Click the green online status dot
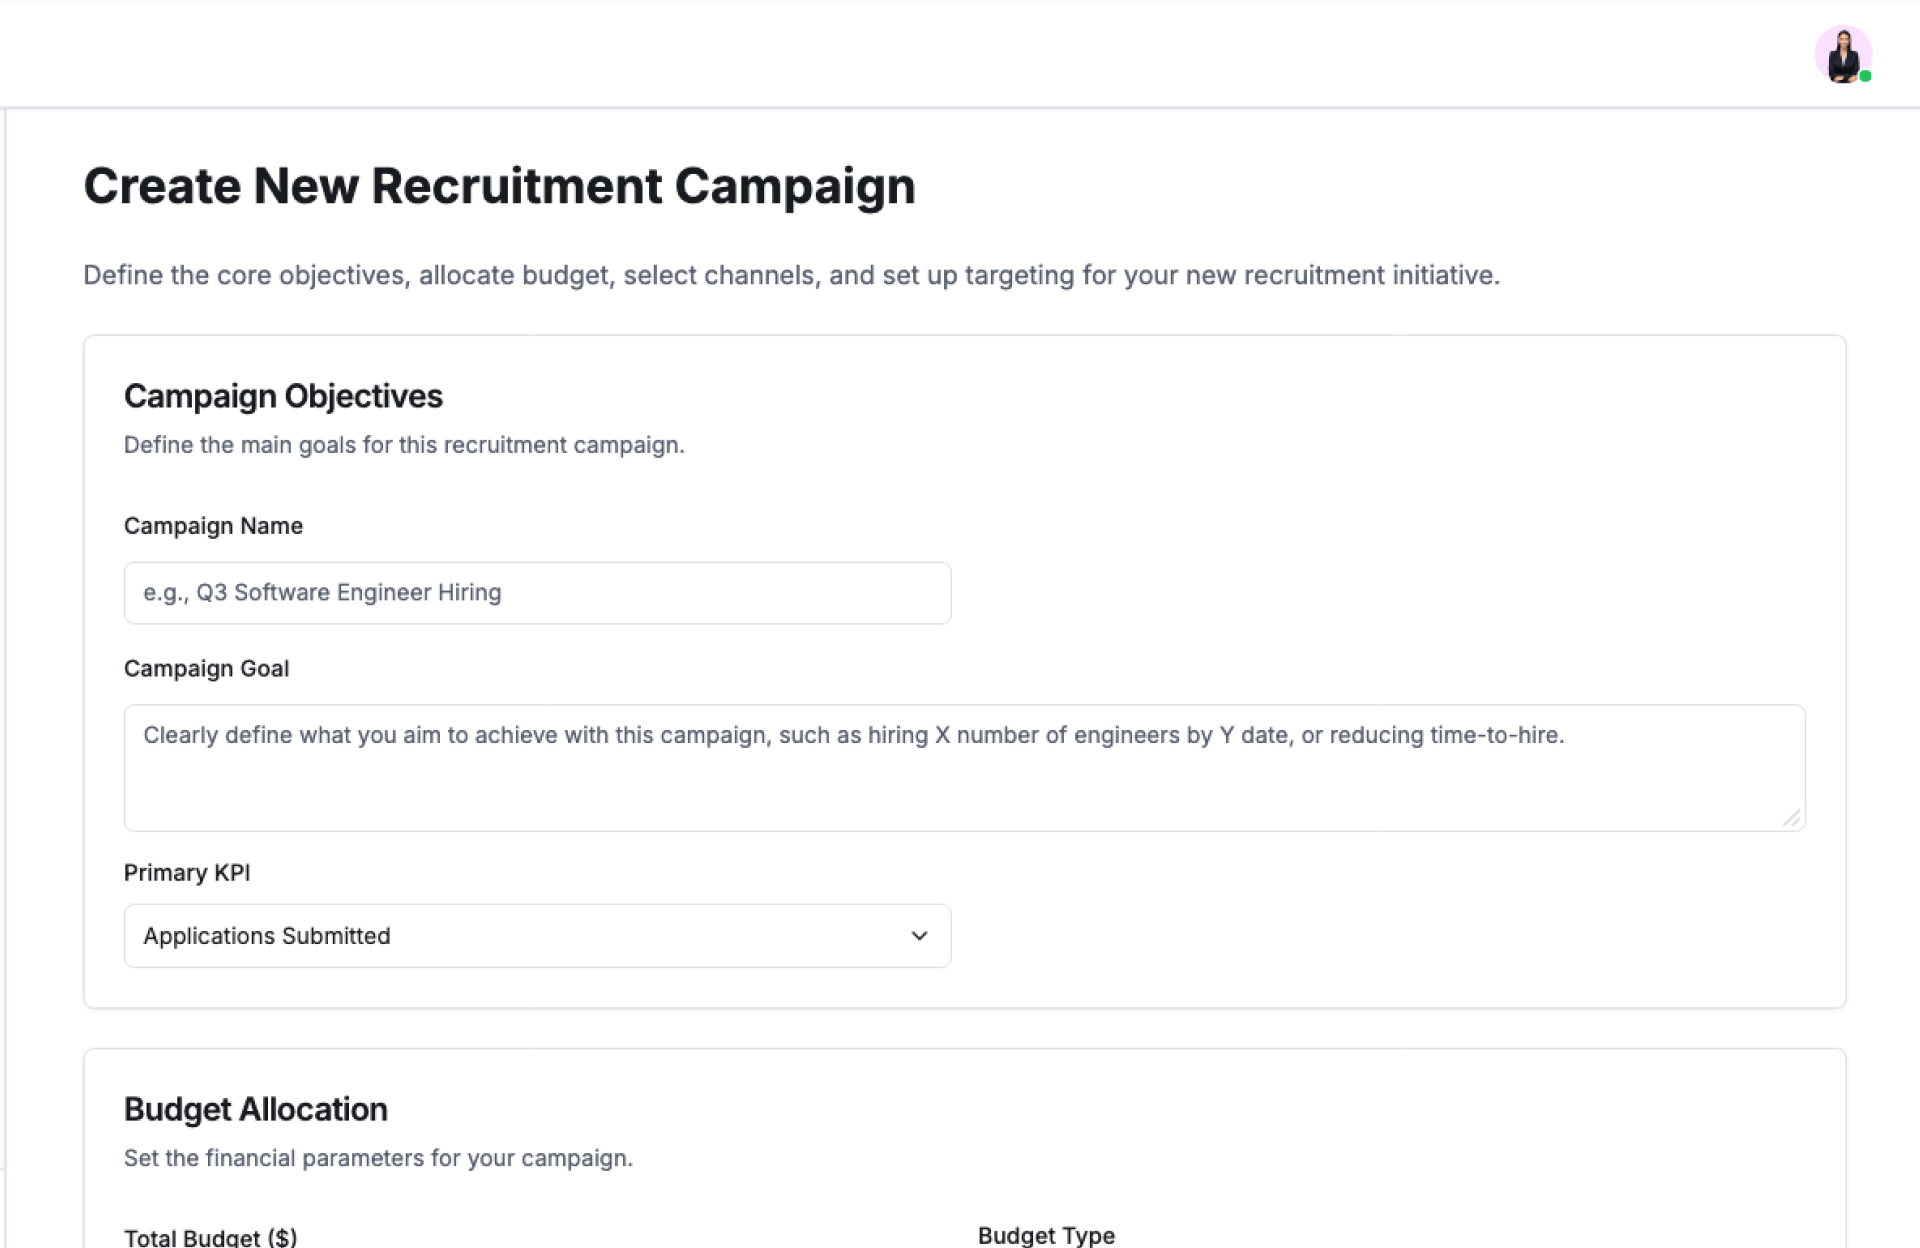1920x1248 pixels. click(x=1865, y=77)
